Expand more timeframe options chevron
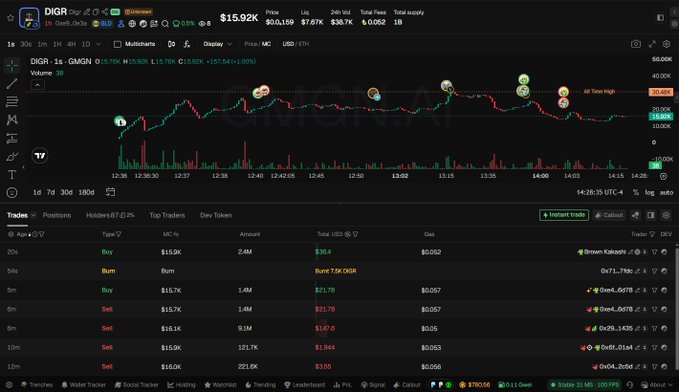The height and width of the screenshot is (392, 679). click(99, 44)
